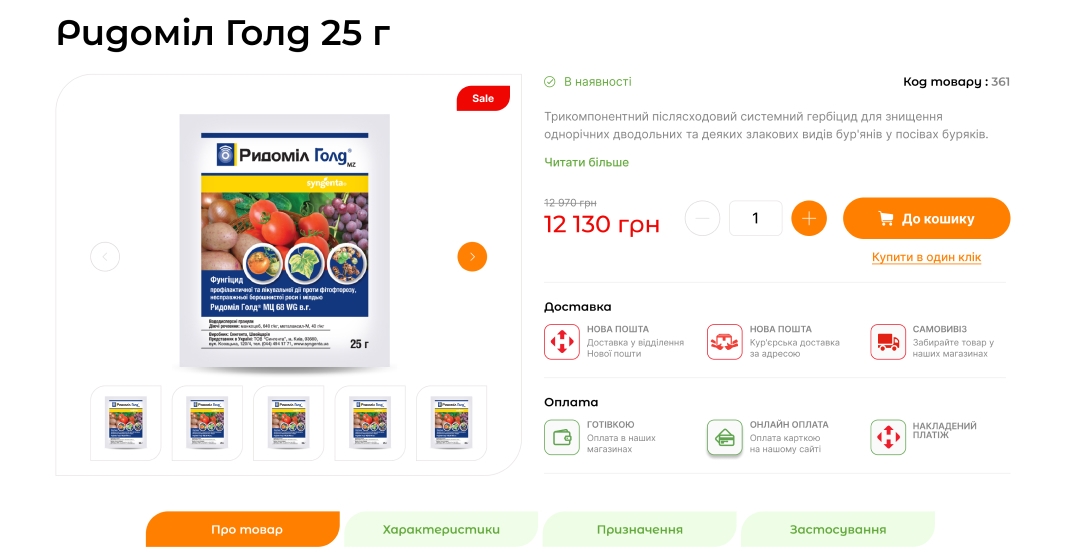Select the Призначення tab

pyautogui.click(x=639, y=530)
